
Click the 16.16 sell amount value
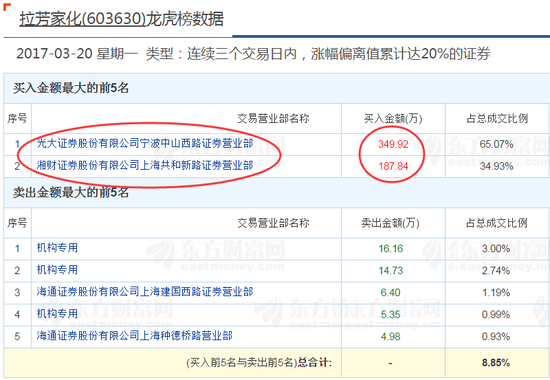point(391,249)
